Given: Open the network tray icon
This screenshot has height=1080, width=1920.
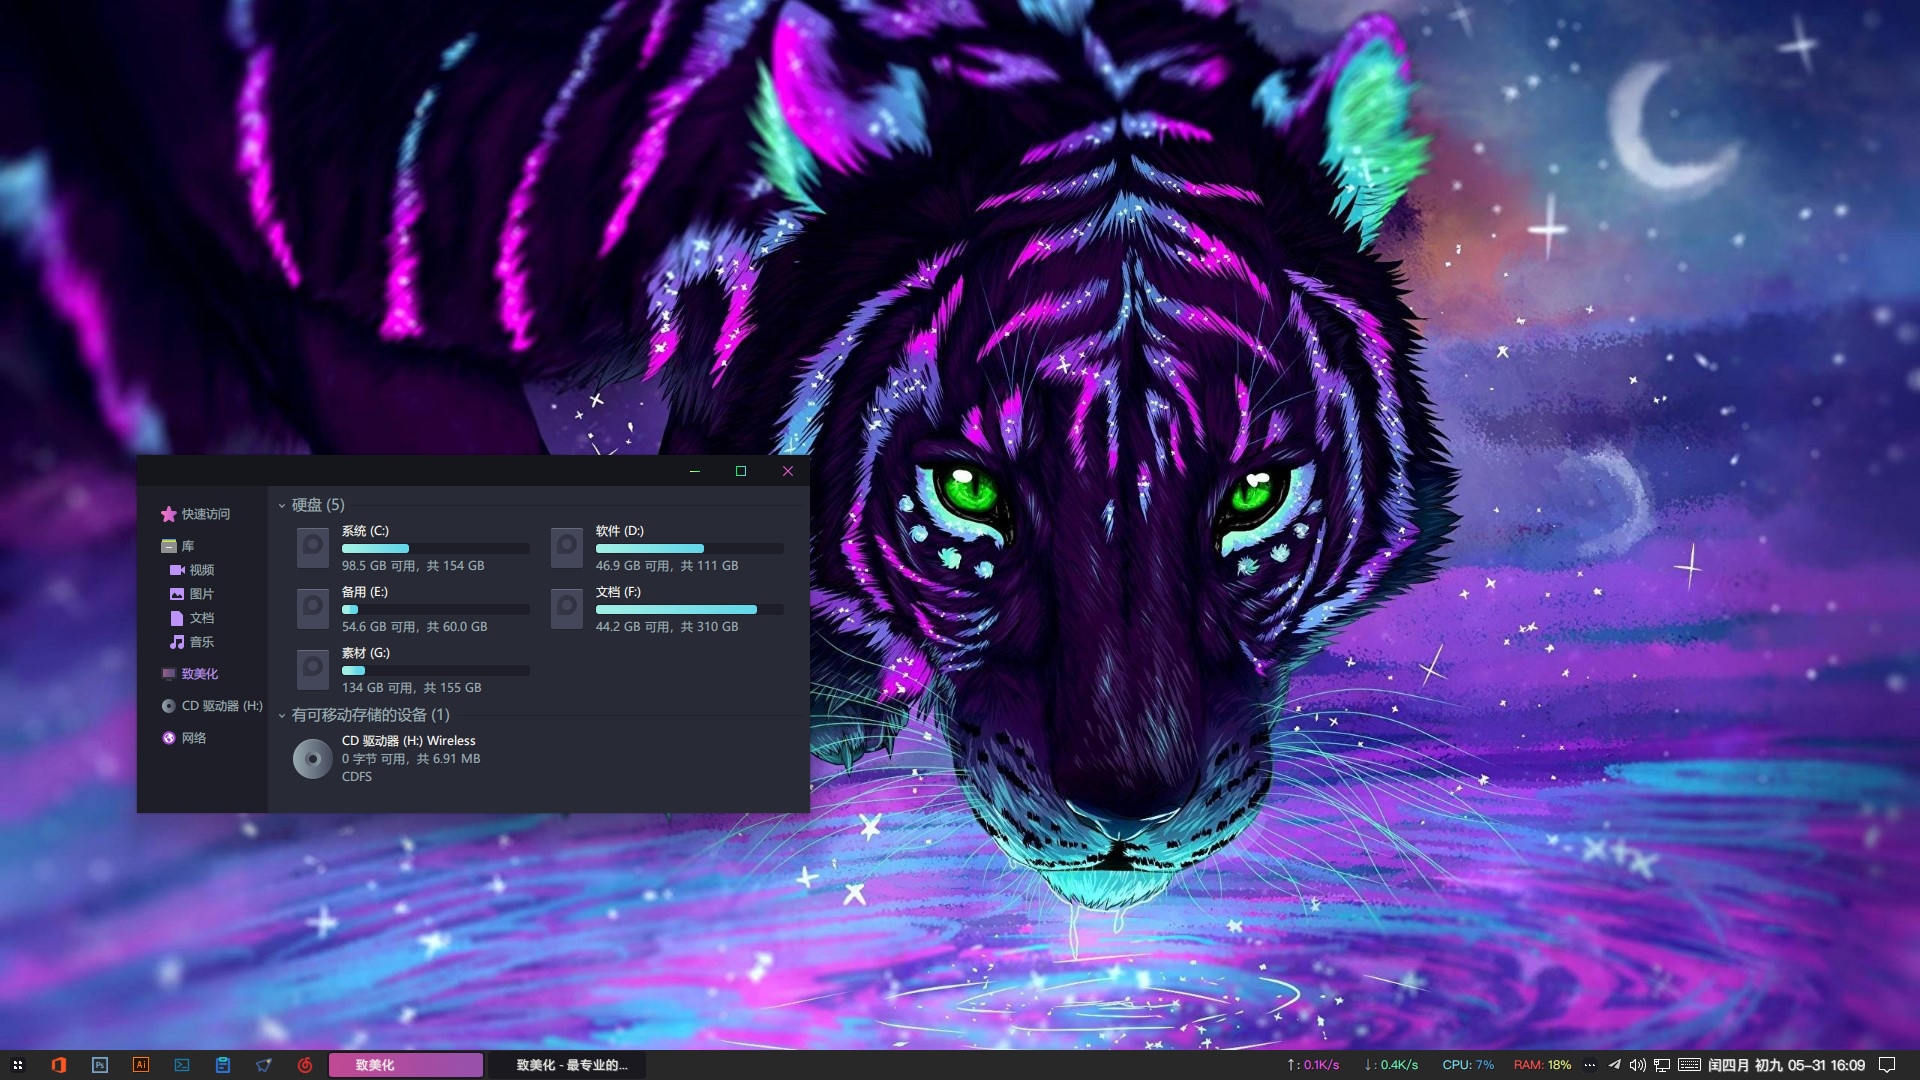Looking at the screenshot, I should [1662, 1065].
